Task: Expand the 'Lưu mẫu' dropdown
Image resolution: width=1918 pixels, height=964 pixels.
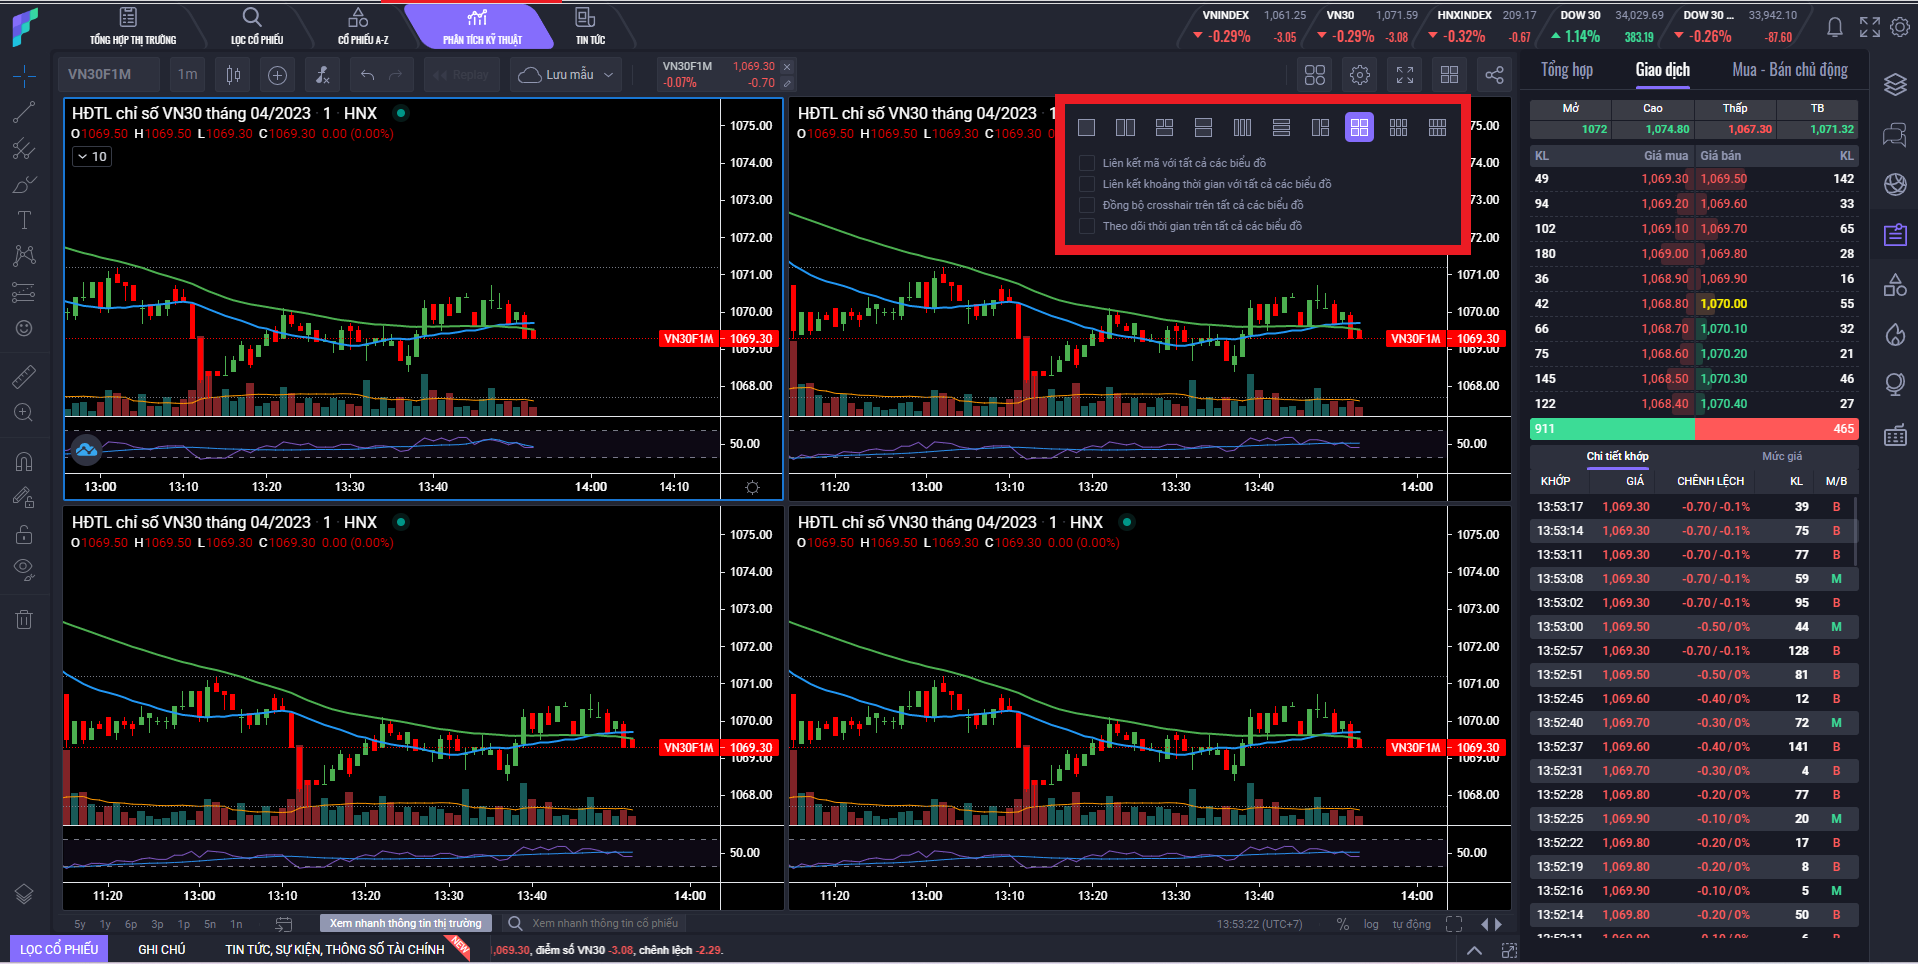Action: point(567,75)
